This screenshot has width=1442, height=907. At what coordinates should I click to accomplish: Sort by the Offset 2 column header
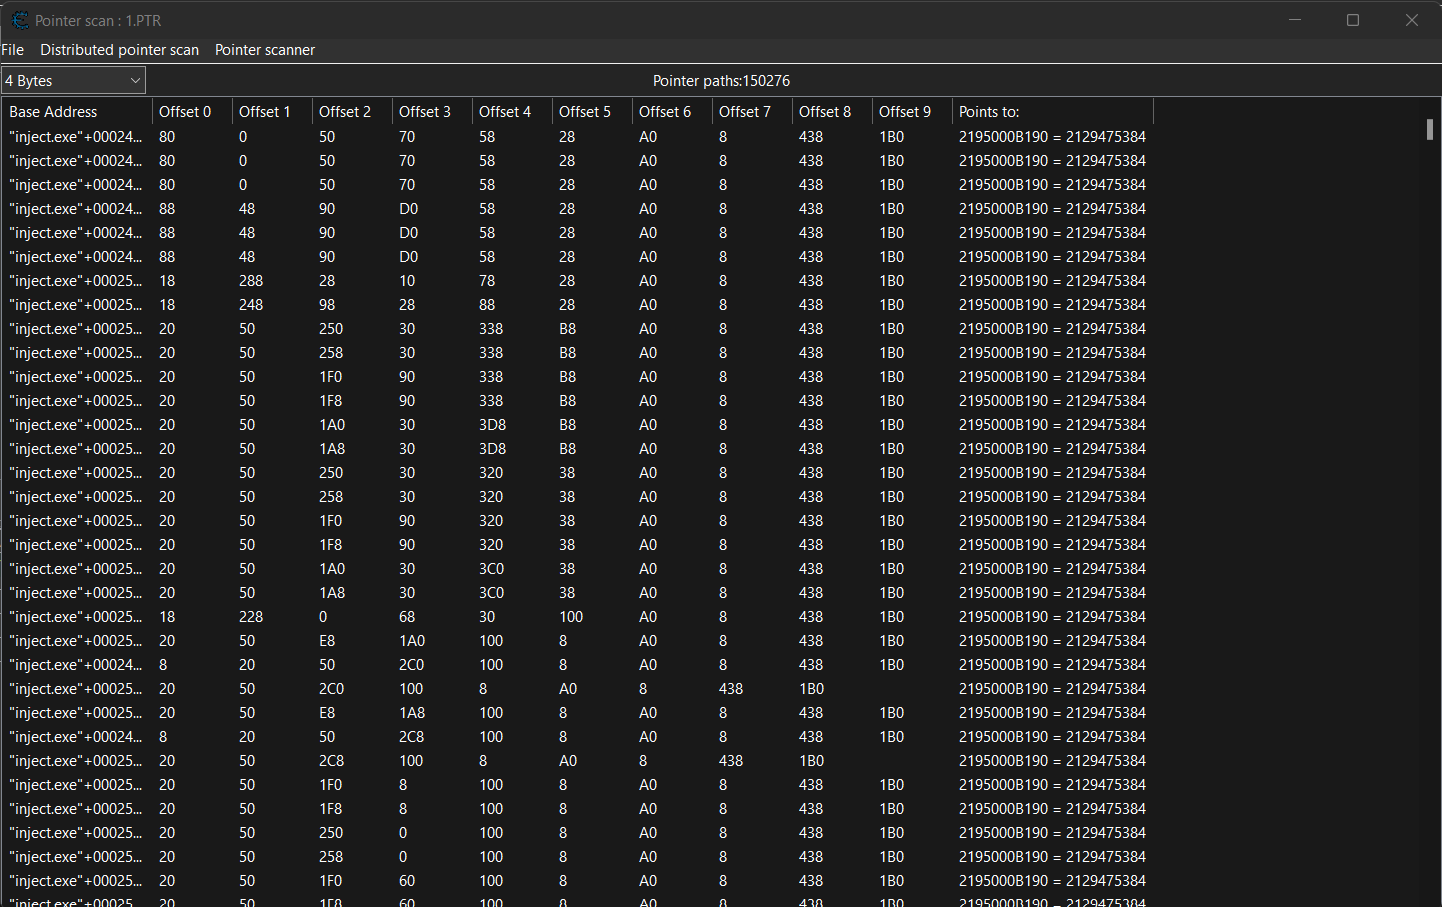[352, 112]
